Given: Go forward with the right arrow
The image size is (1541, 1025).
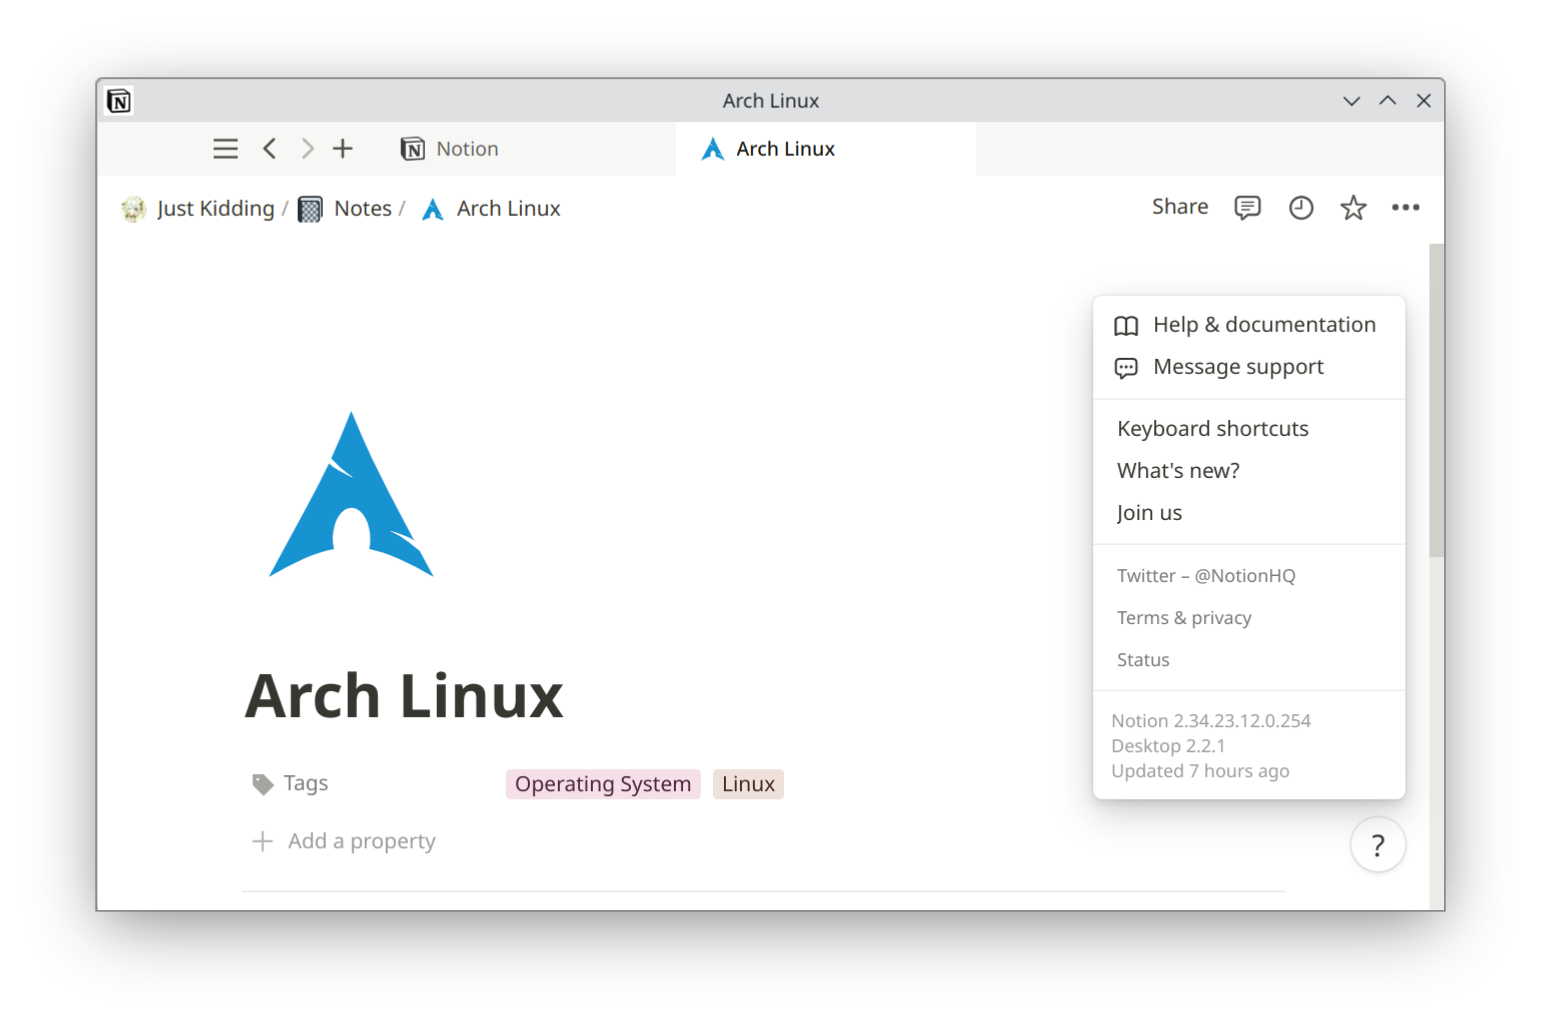Looking at the screenshot, I should tap(307, 149).
